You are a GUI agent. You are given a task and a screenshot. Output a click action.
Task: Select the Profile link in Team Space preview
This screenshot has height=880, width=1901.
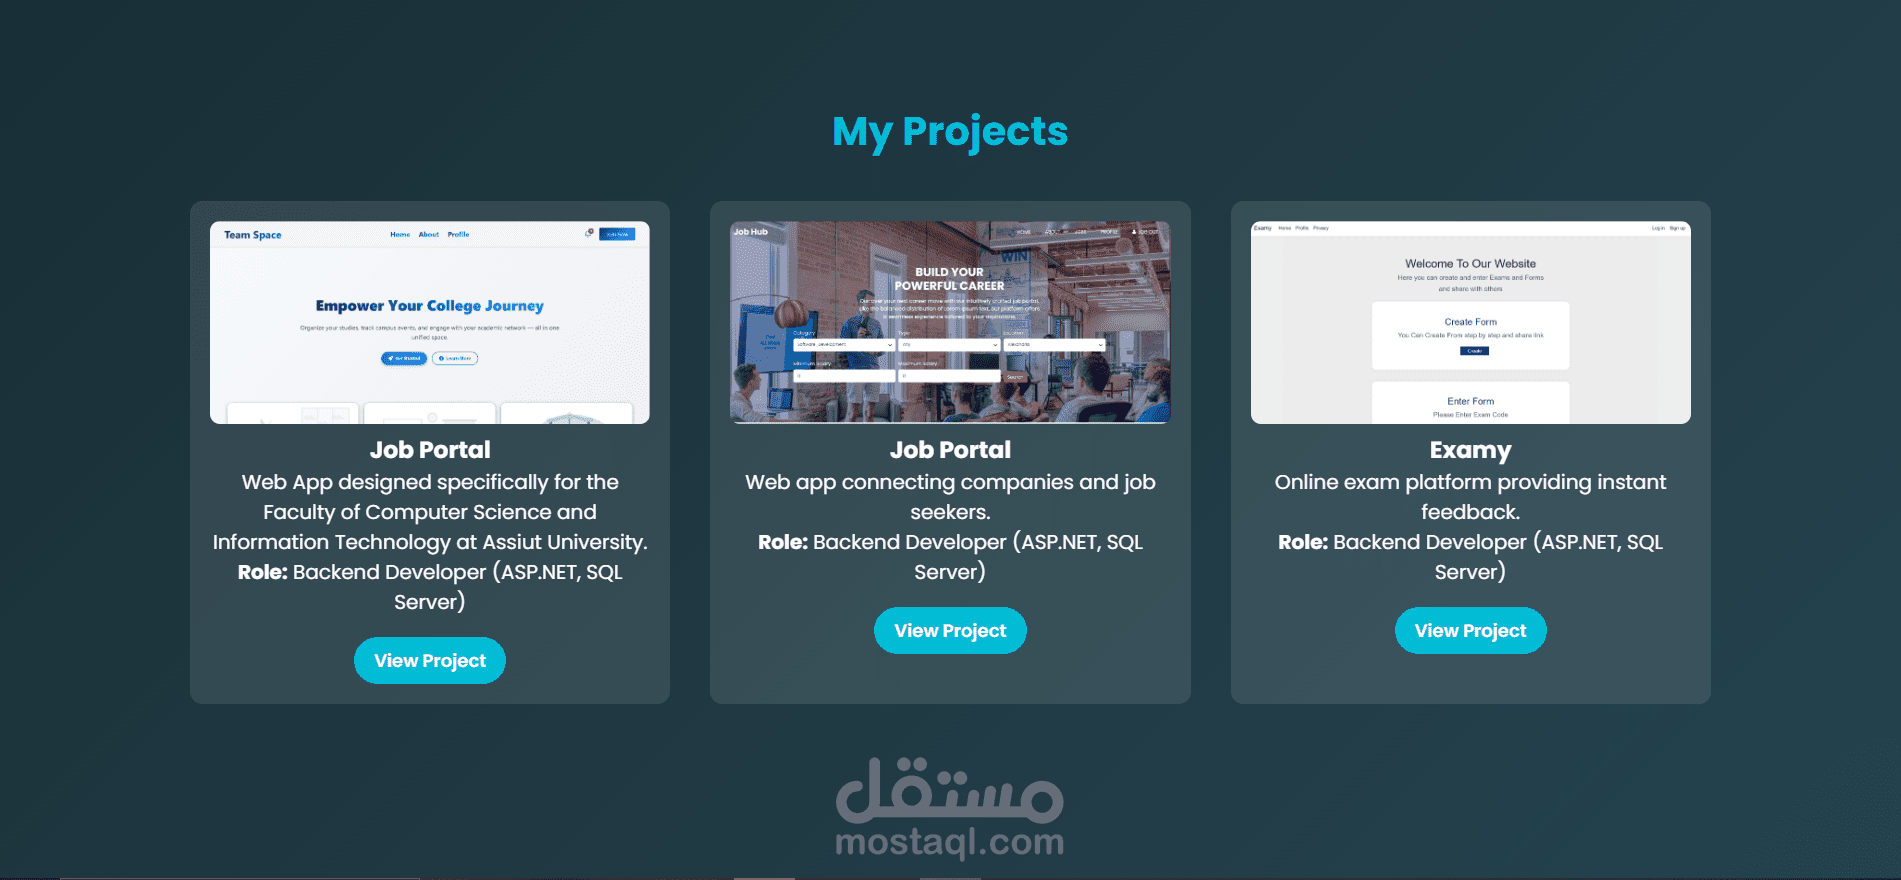(458, 234)
